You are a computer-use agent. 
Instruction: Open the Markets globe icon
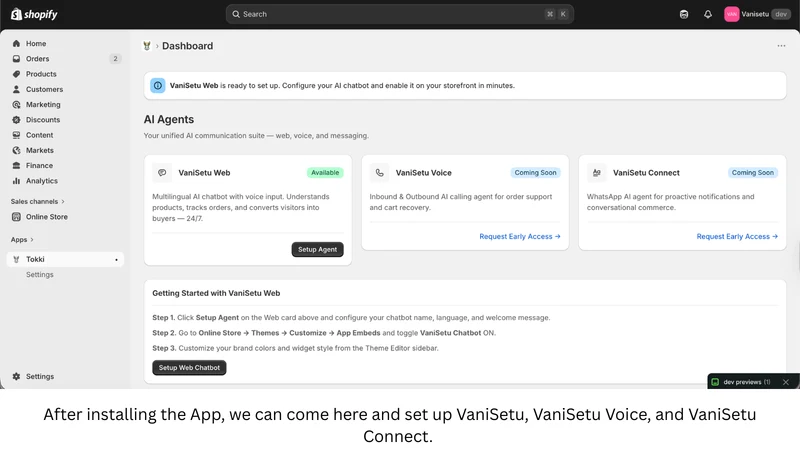click(16, 151)
